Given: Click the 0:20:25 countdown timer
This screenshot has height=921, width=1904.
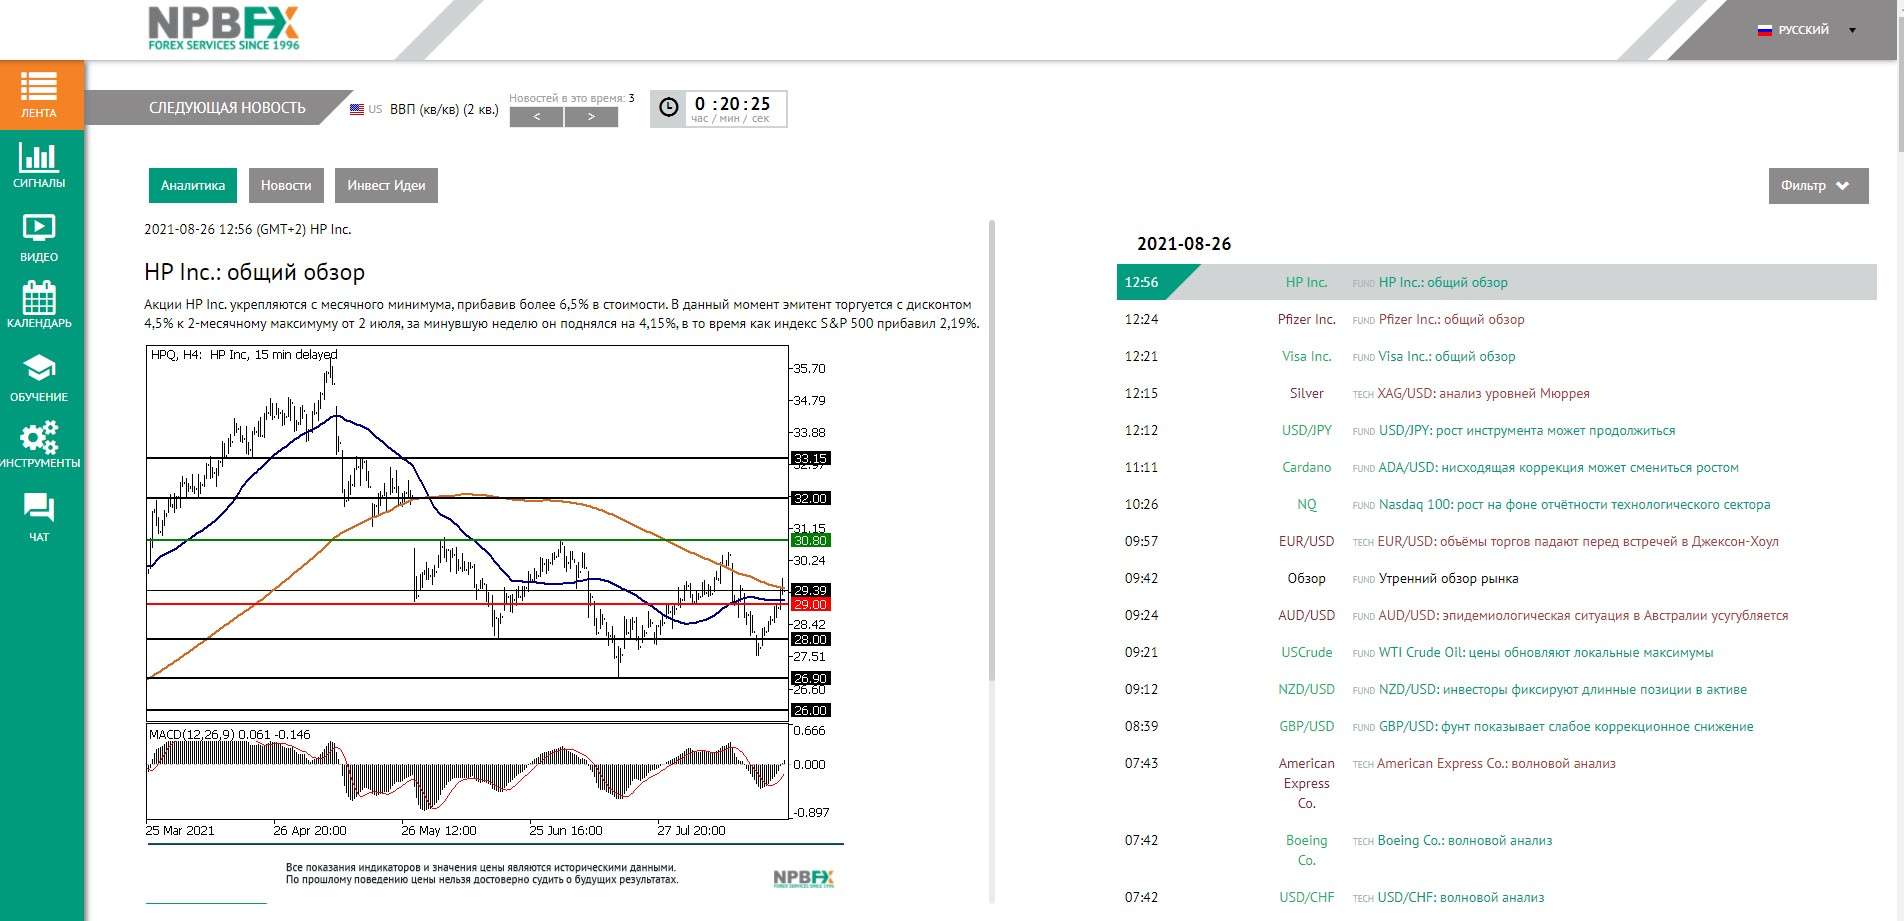Looking at the screenshot, I should 732,104.
